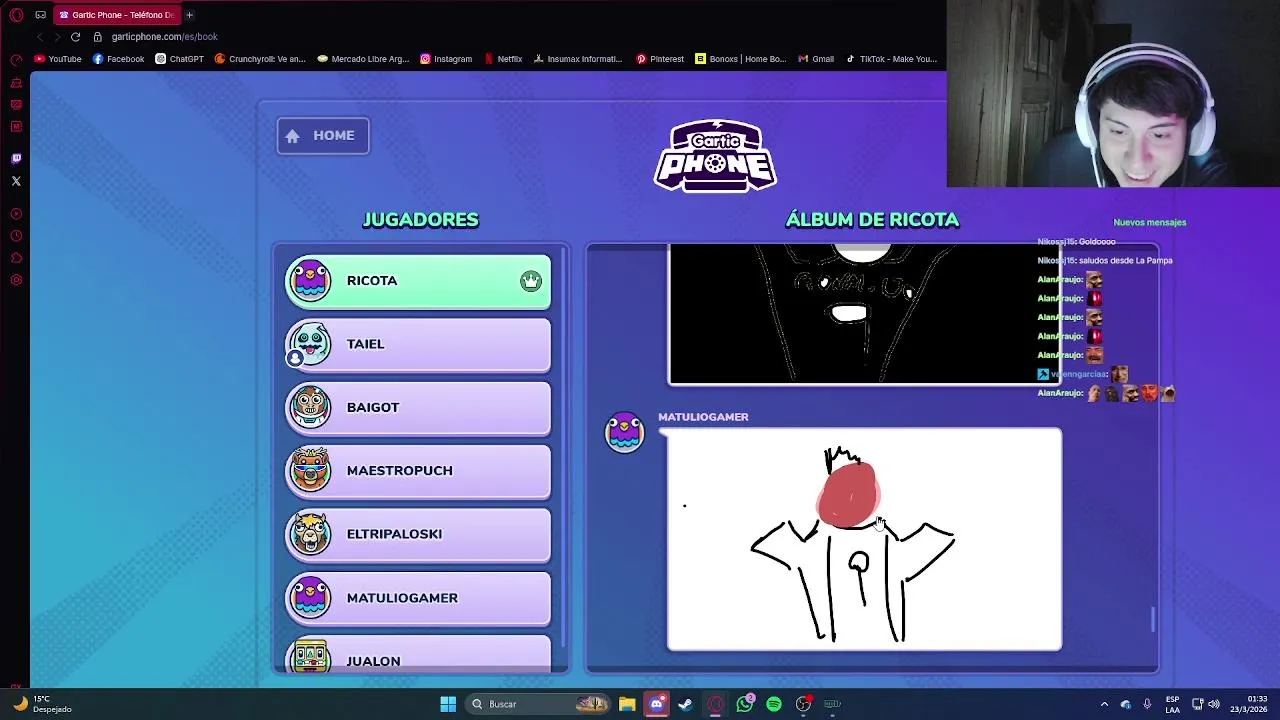Open the Insumax Informatica bookmark

tap(578, 59)
